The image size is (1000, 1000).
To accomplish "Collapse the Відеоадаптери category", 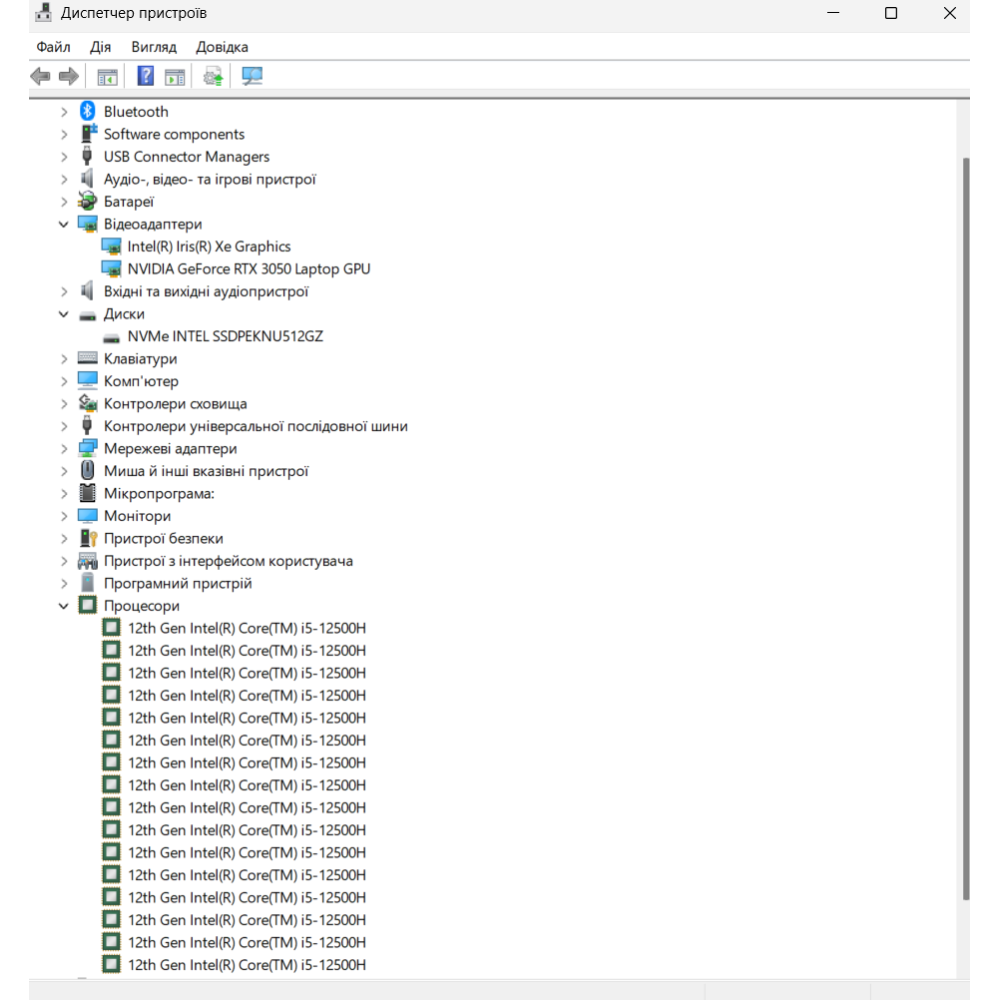I will (64, 224).
